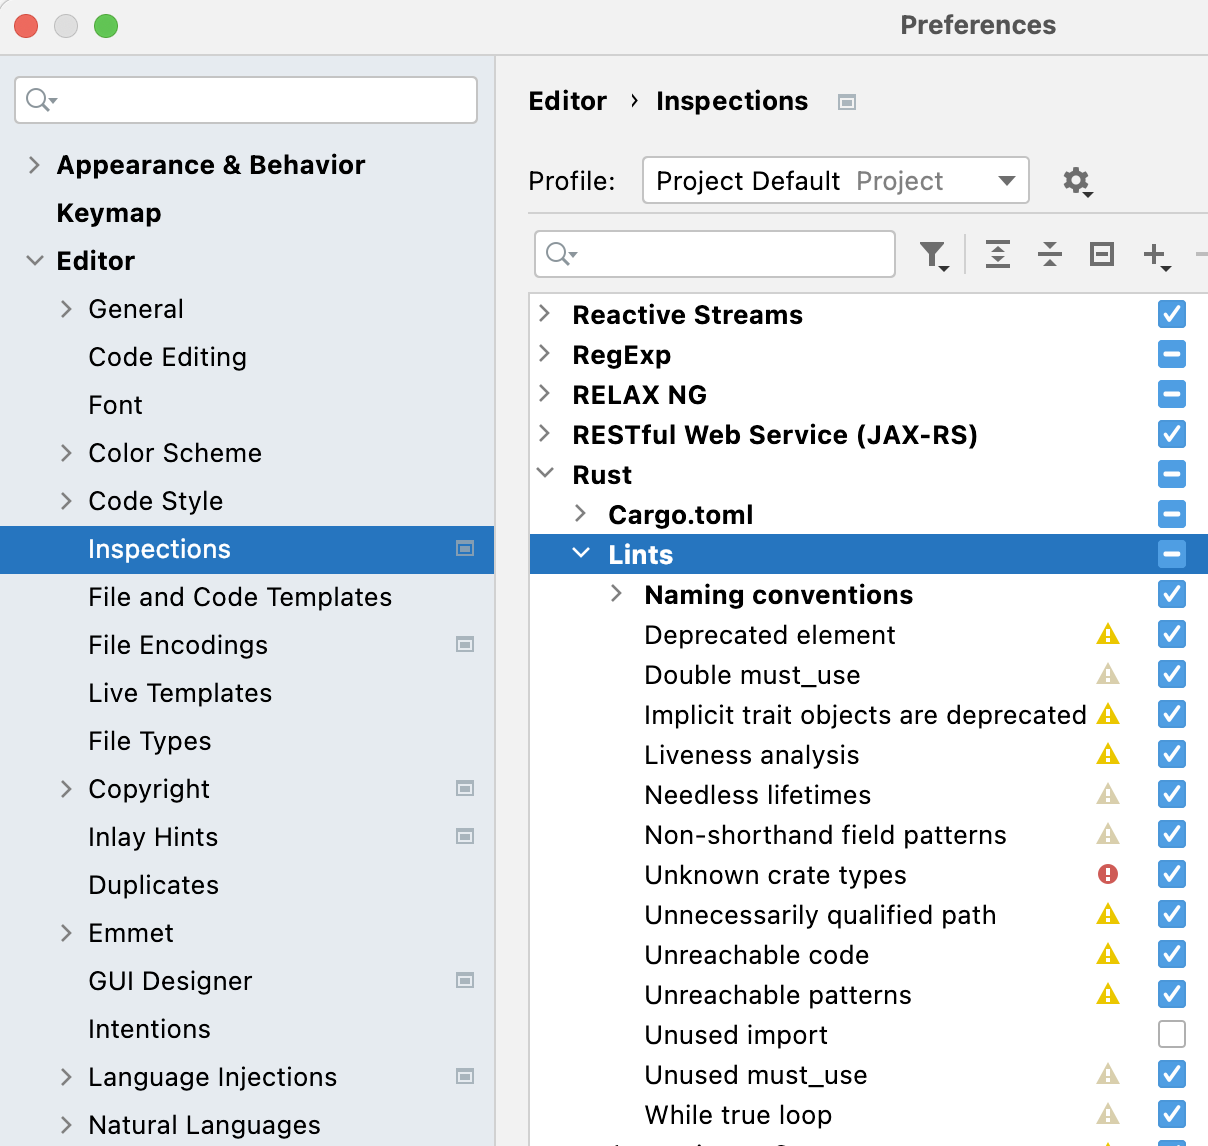
Task: Enable the Unused import inspection
Action: tap(1171, 1034)
